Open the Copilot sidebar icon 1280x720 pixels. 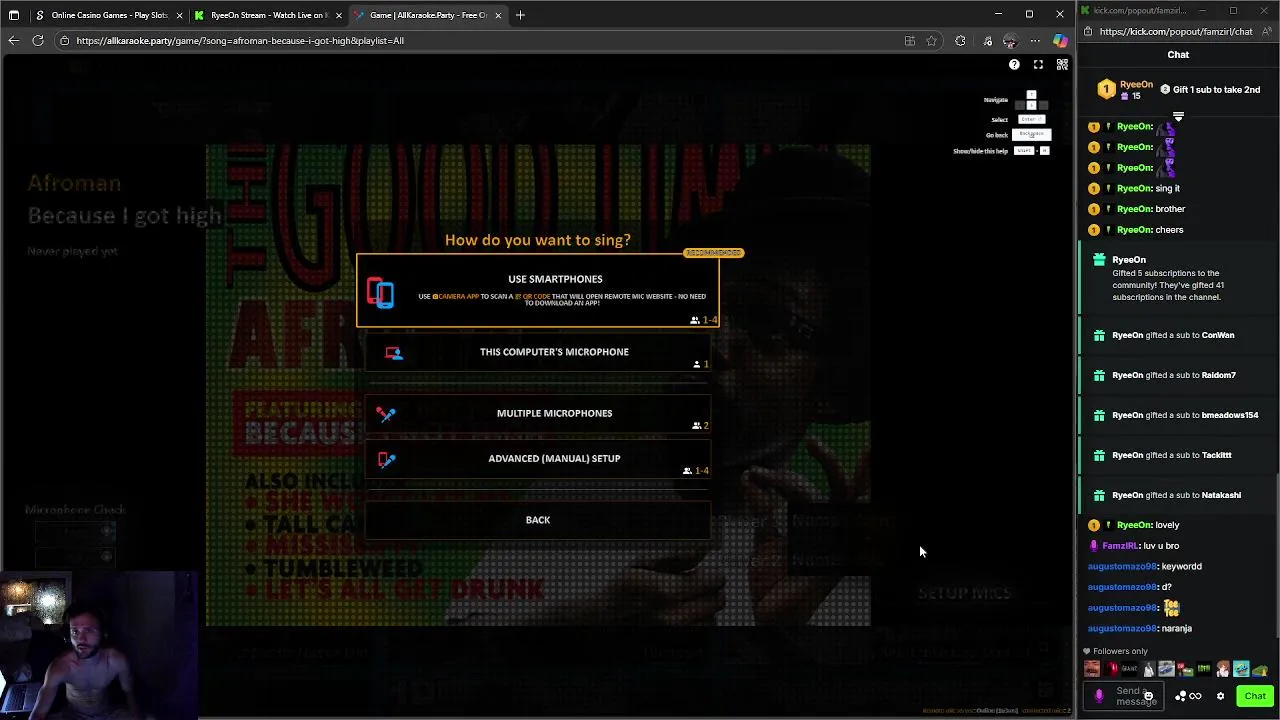(x=1060, y=41)
